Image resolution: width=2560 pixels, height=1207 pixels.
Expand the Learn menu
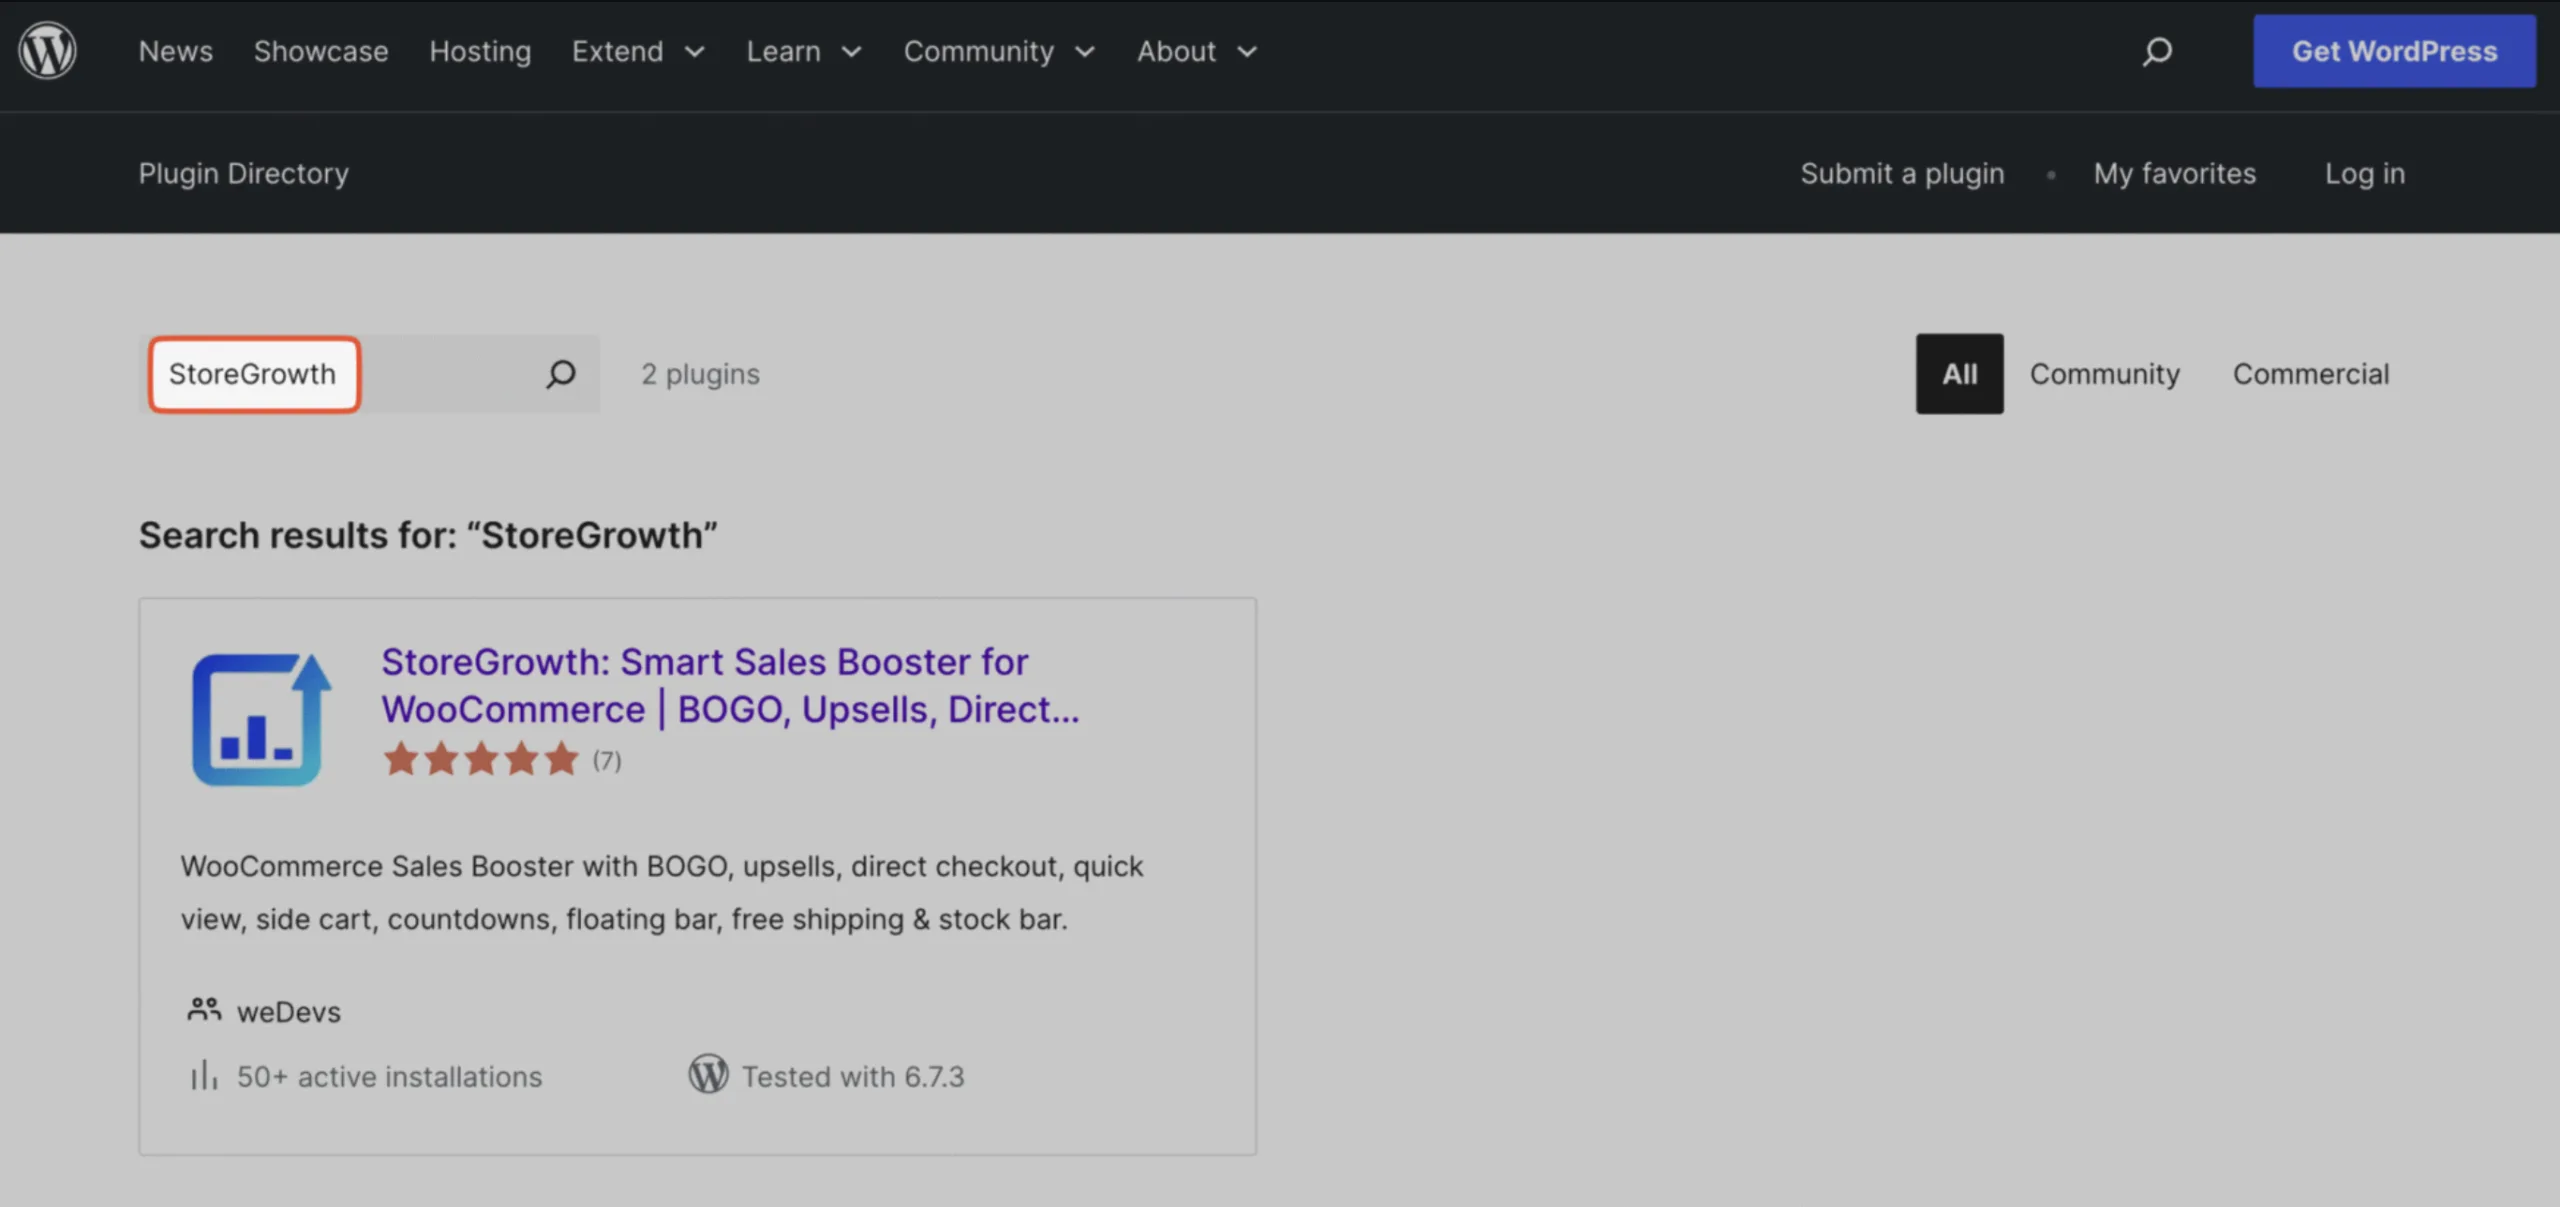(803, 51)
